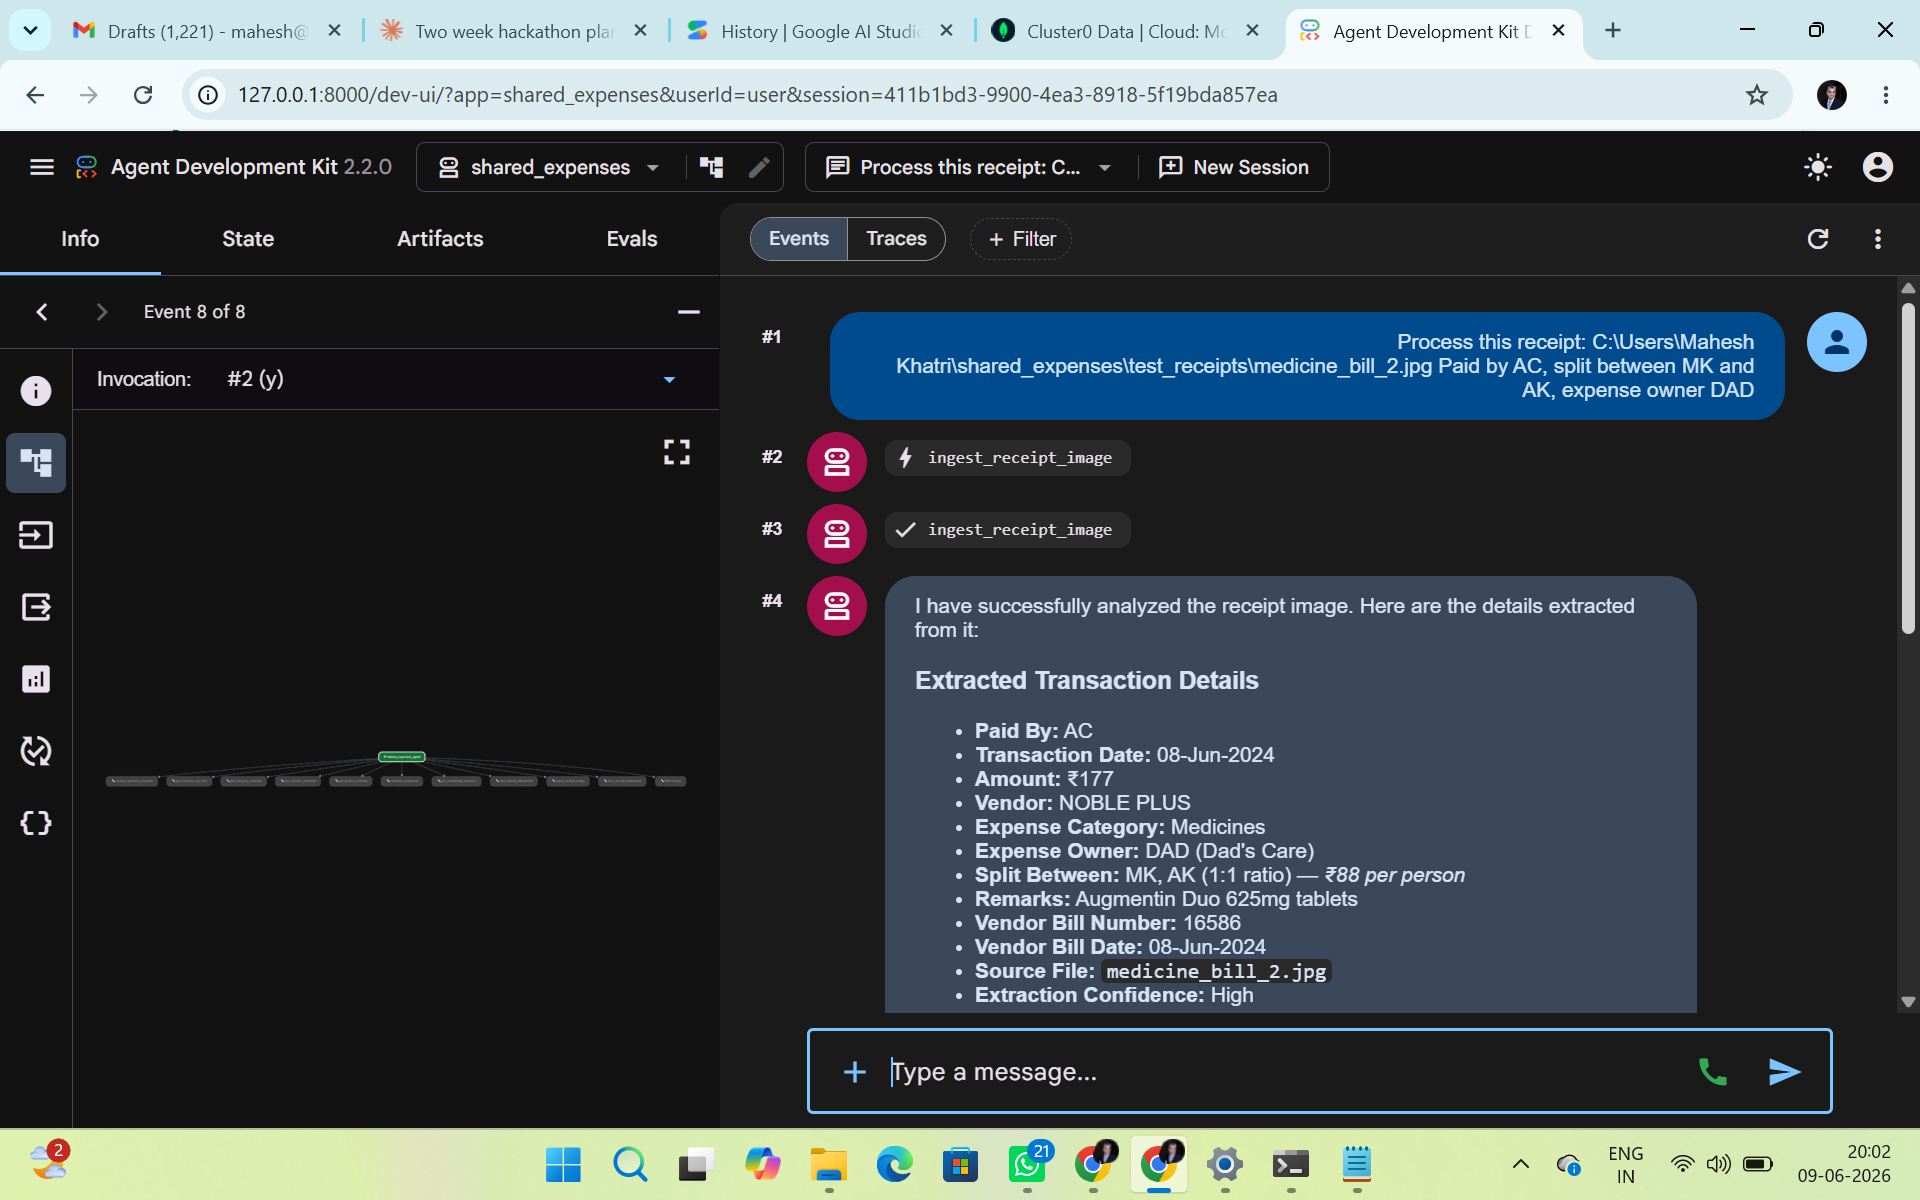Open the response sidebar icon
This screenshot has width=1920, height=1200.
coord(36,607)
